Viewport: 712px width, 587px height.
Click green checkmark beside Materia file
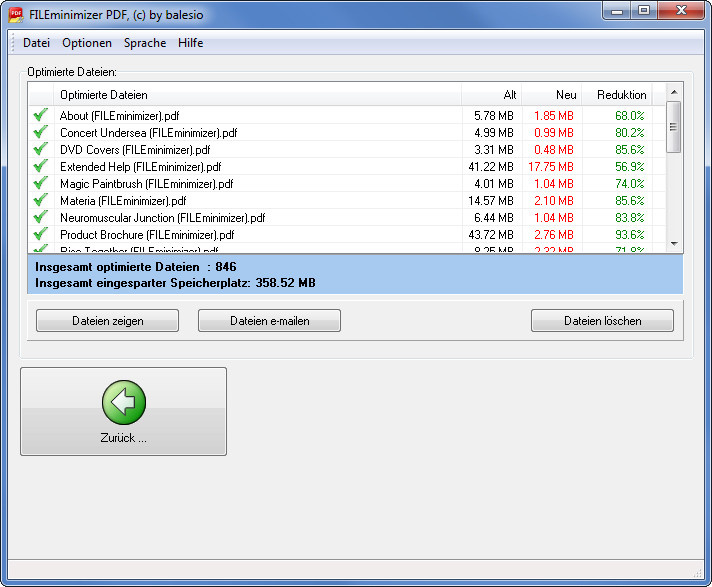point(41,200)
